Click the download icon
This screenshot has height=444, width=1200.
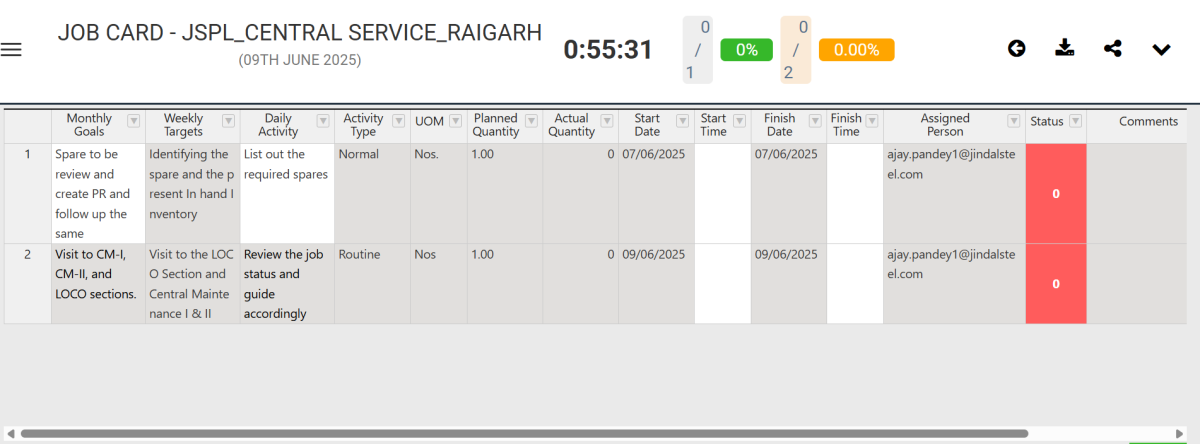(x=1065, y=48)
